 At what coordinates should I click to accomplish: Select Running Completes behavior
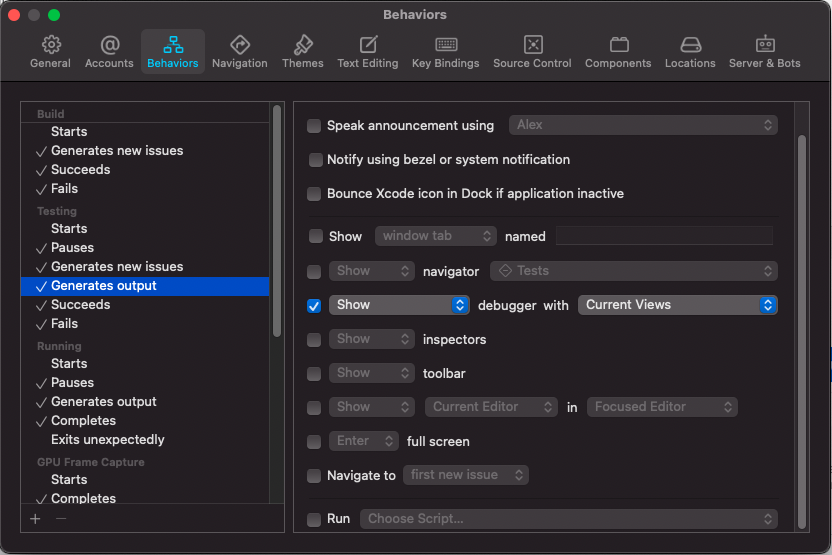click(x=144, y=421)
